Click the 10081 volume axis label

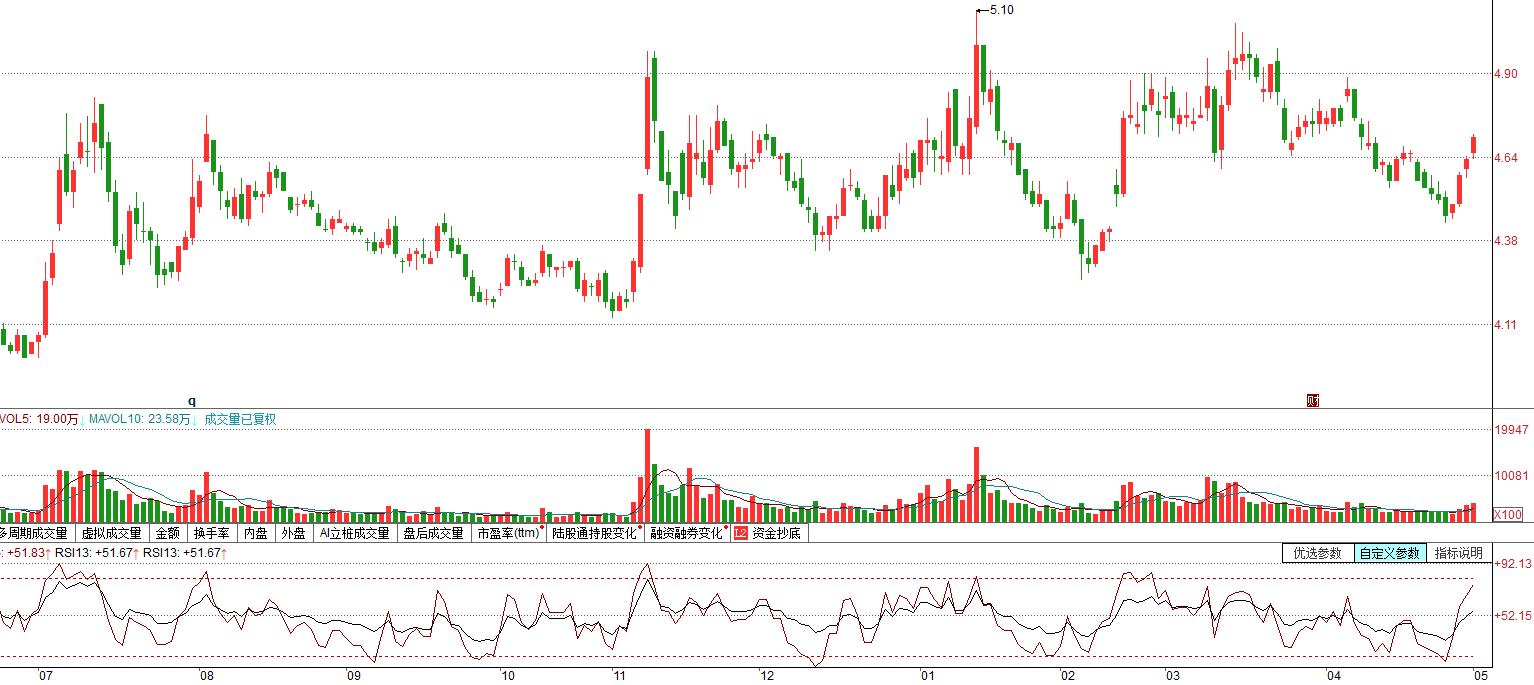[1511, 476]
